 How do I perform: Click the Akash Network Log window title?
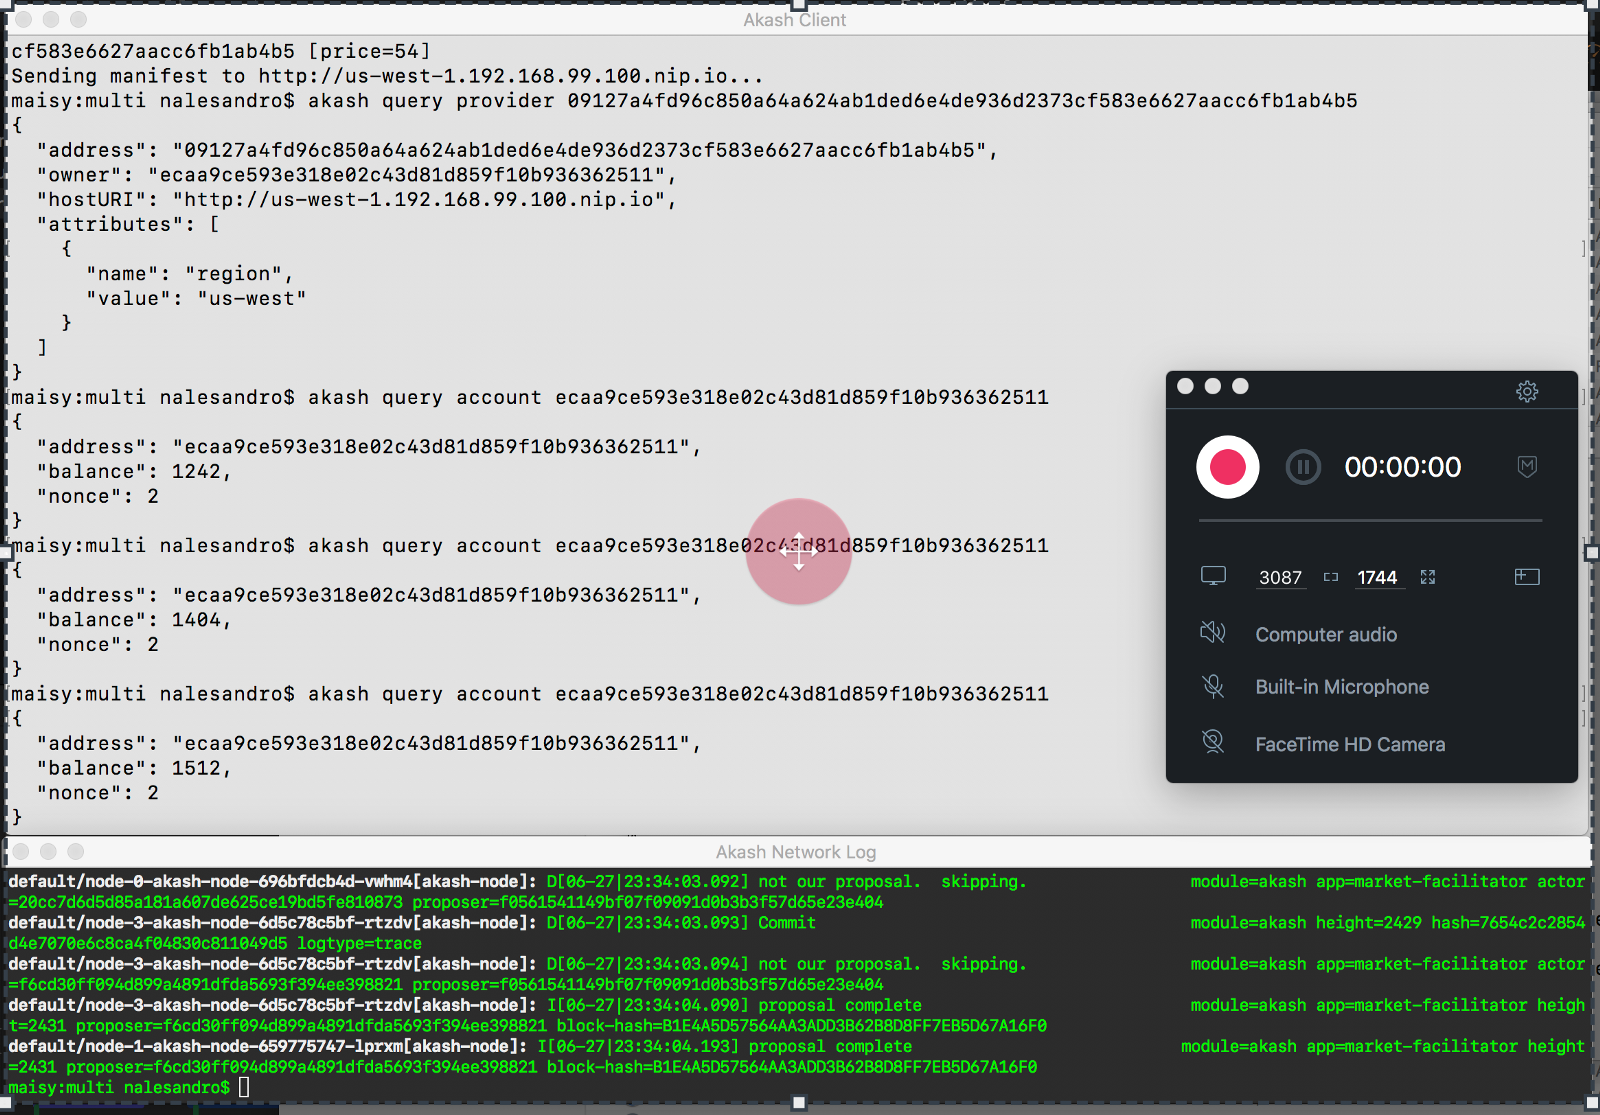point(796,852)
